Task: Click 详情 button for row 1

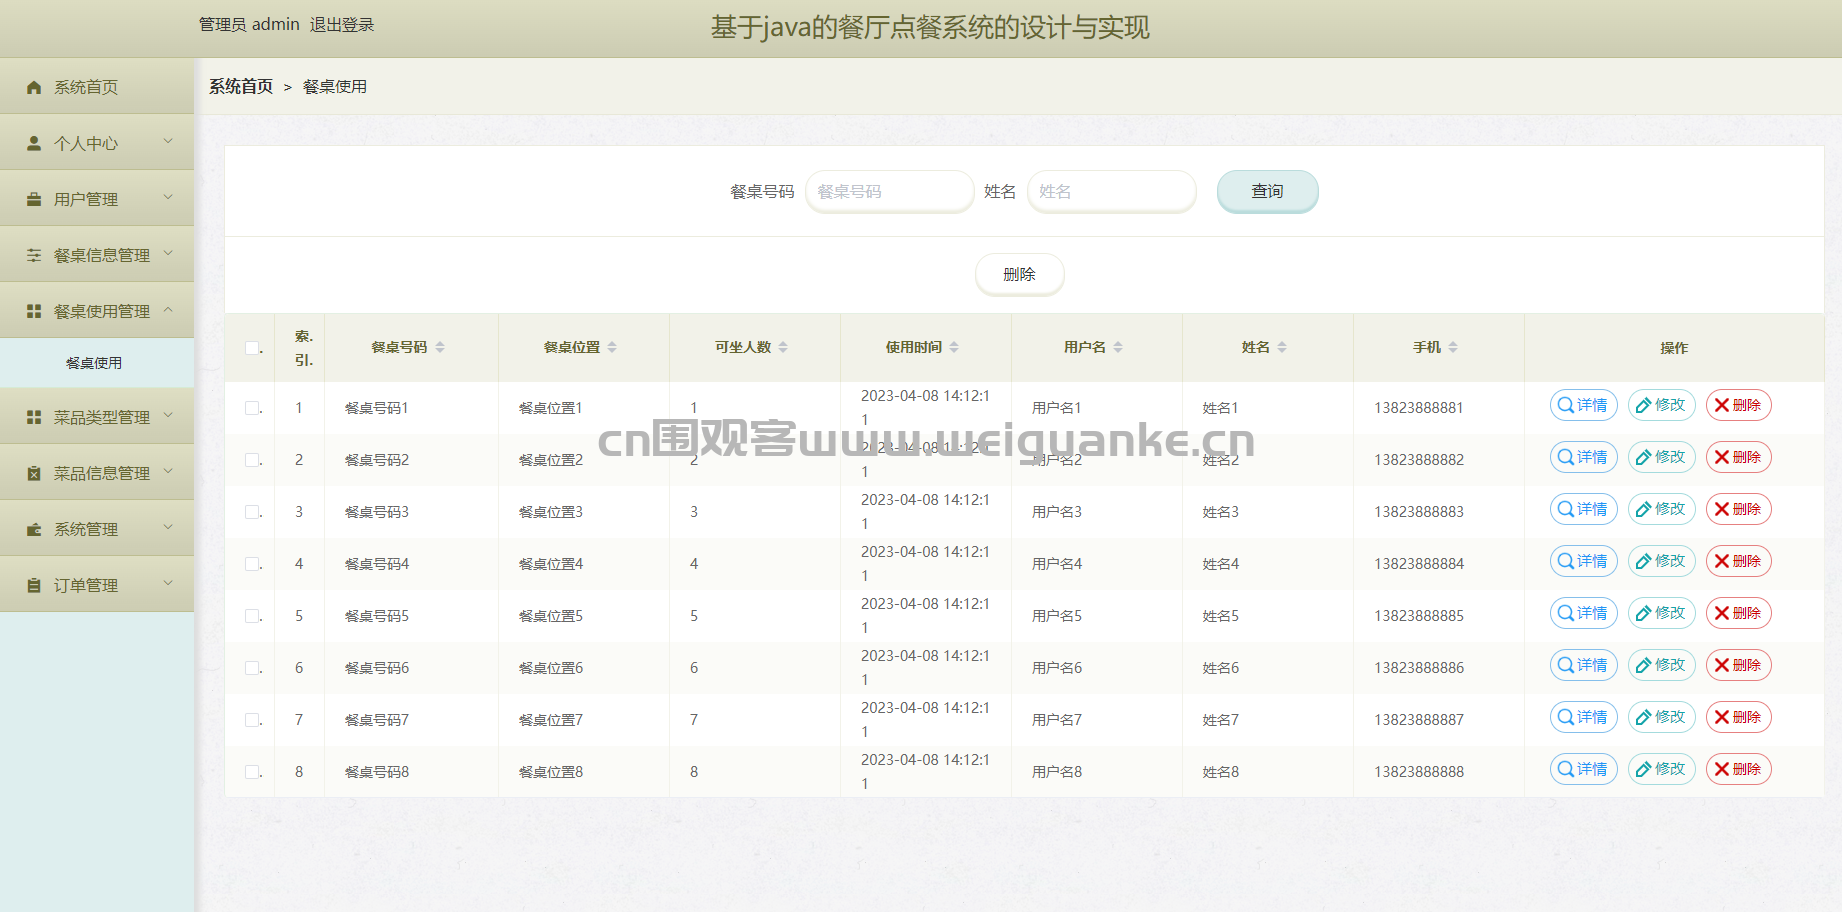Action: coord(1583,405)
